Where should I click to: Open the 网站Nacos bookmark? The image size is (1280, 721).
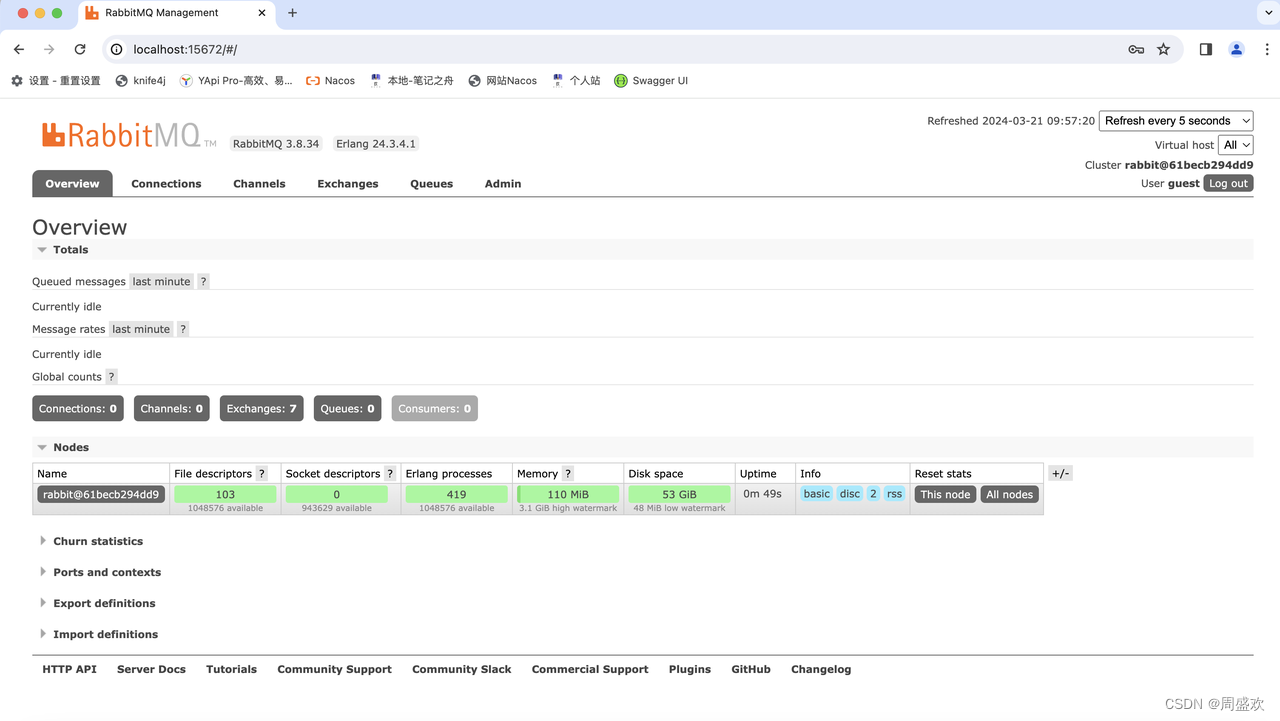point(502,81)
